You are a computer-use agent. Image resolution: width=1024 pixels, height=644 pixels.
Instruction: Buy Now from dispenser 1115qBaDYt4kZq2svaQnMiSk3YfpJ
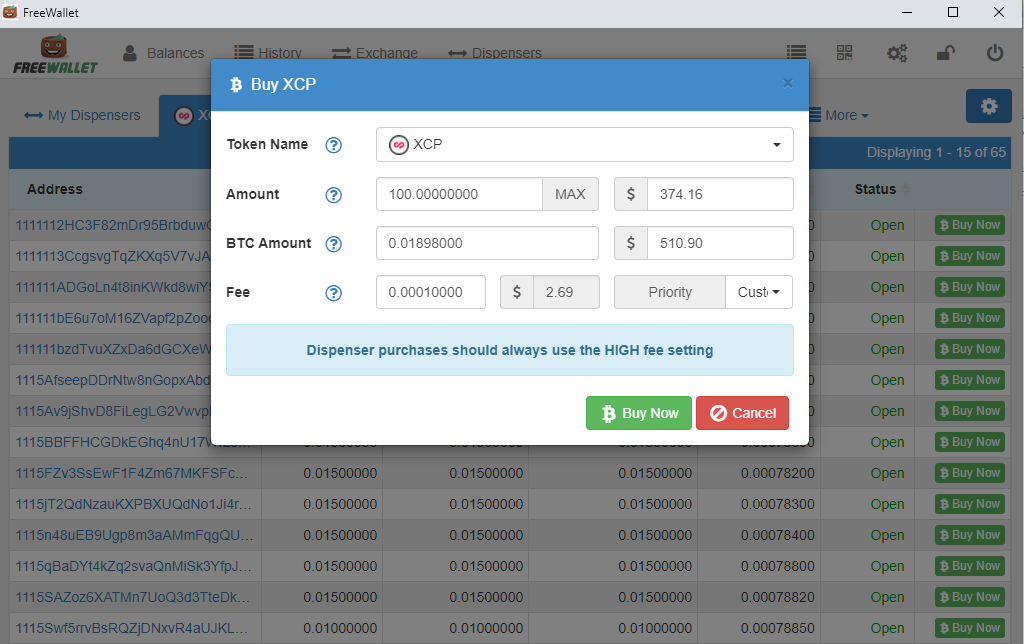(x=969, y=566)
